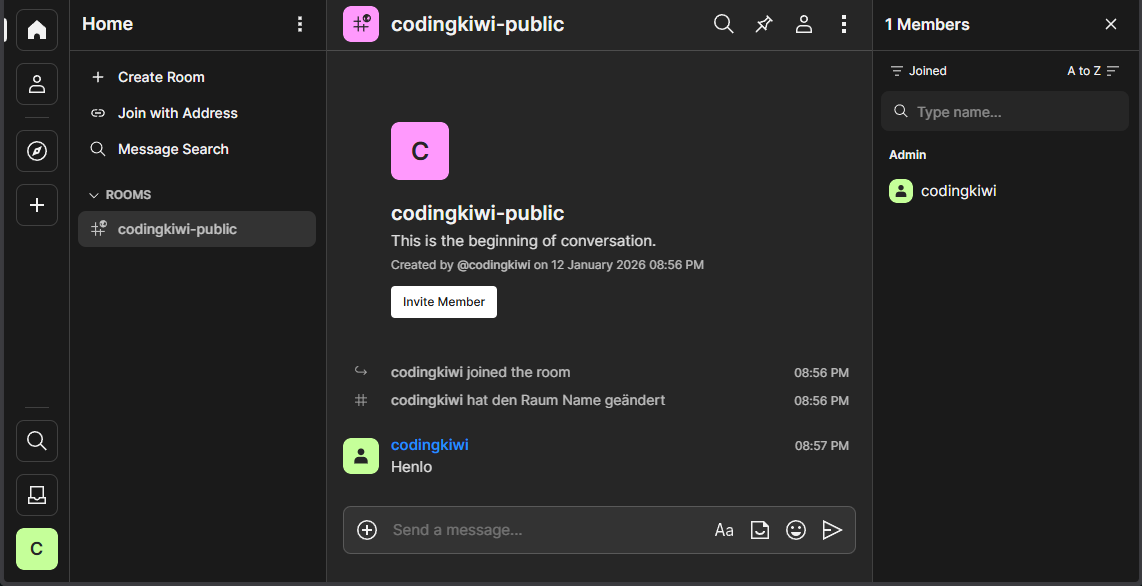Select Join with Address option

(177, 113)
